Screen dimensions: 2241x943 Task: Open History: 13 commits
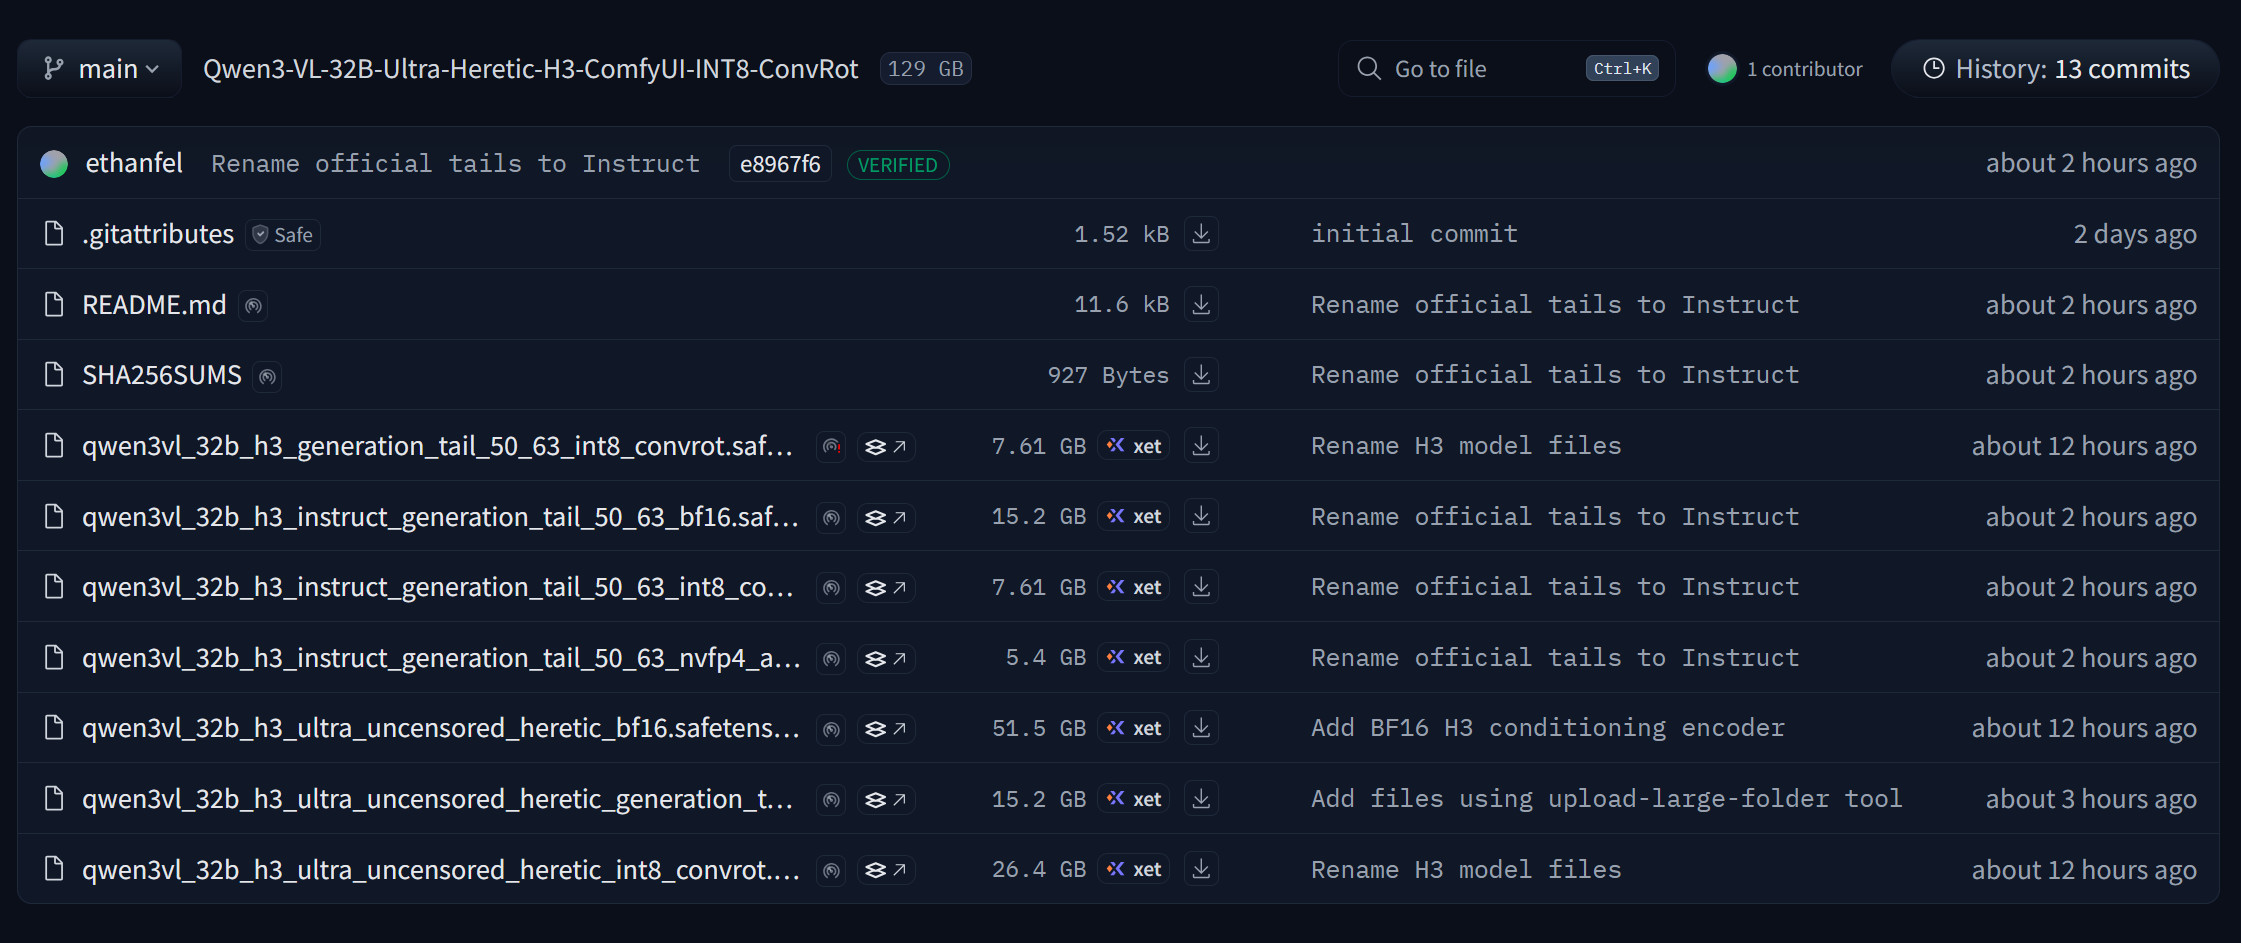click(x=2055, y=69)
